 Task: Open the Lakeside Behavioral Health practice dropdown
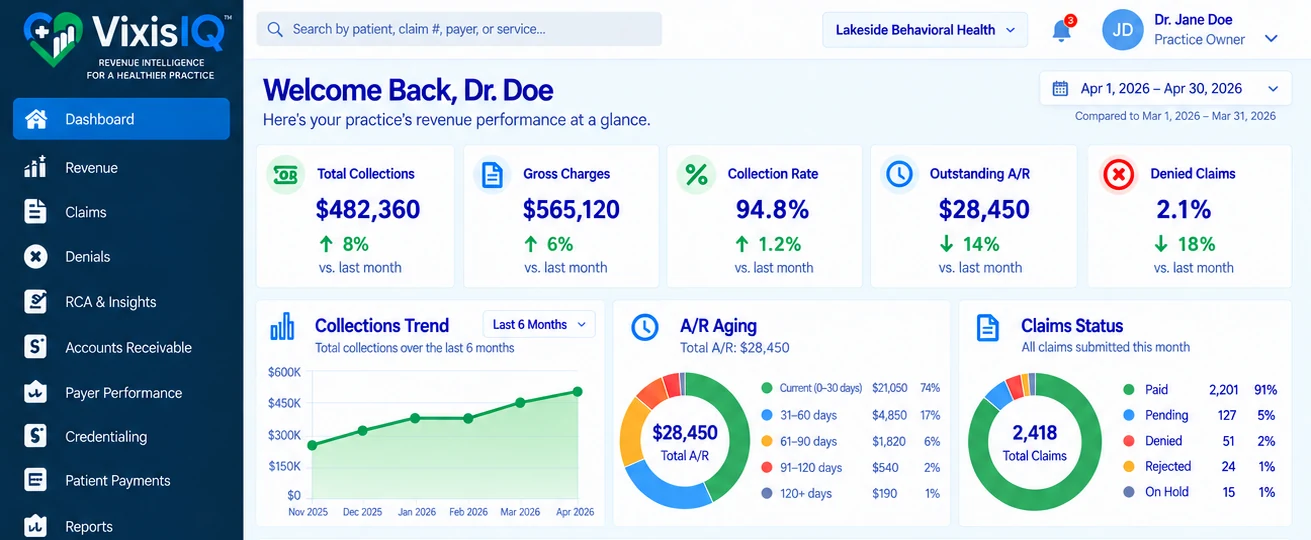pyautogui.click(x=925, y=30)
